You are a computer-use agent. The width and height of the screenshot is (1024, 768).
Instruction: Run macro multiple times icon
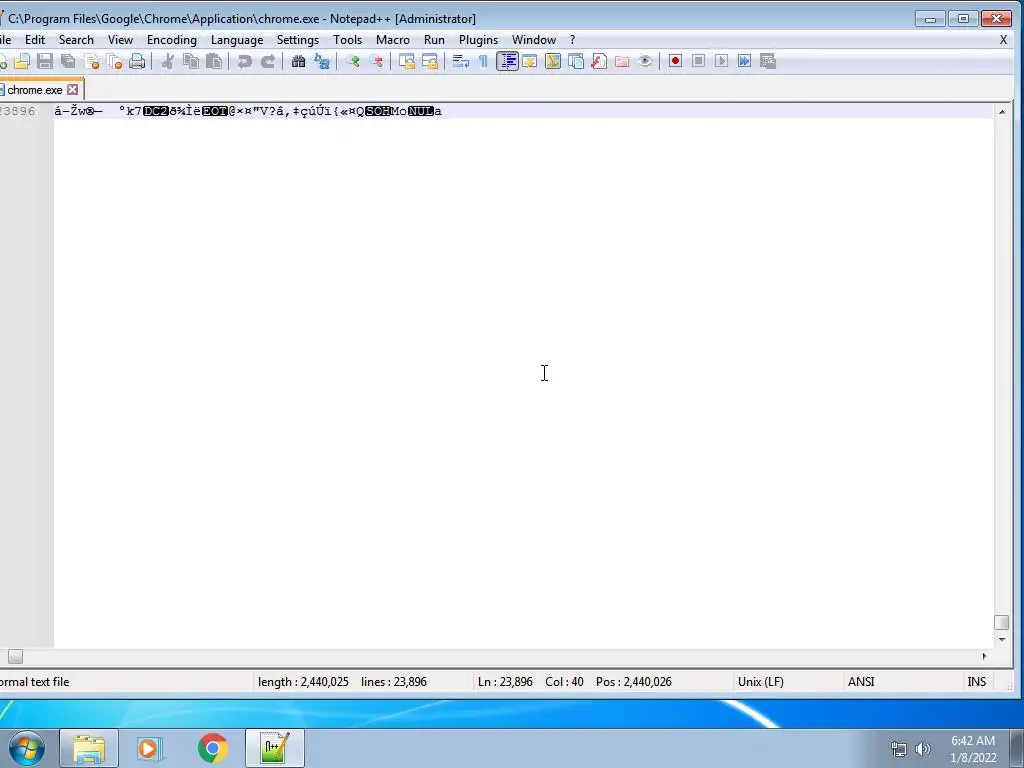click(x=744, y=61)
